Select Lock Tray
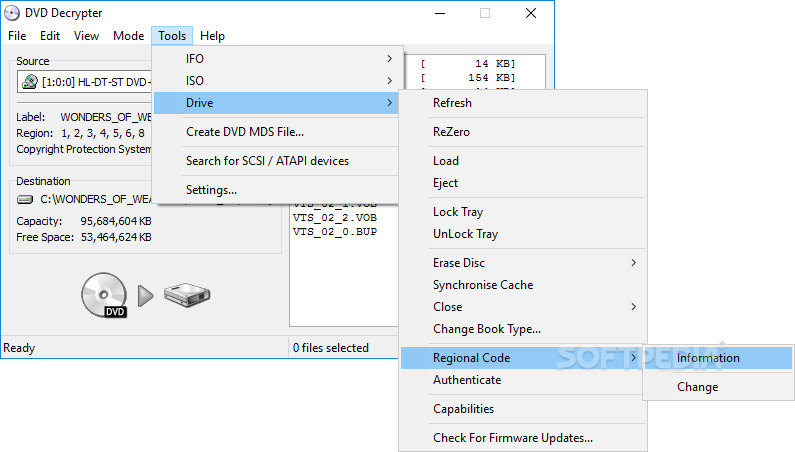The height and width of the screenshot is (452, 795). pos(523,212)
